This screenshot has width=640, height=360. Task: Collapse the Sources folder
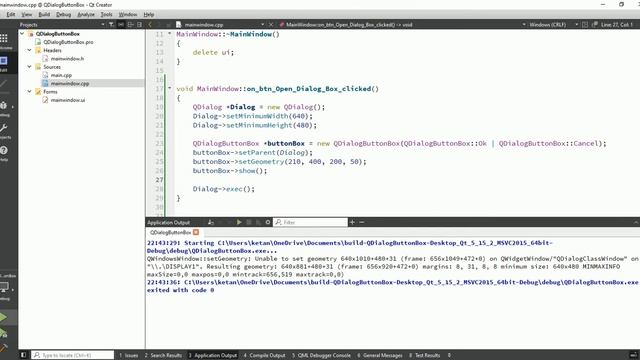click(29, 67)
